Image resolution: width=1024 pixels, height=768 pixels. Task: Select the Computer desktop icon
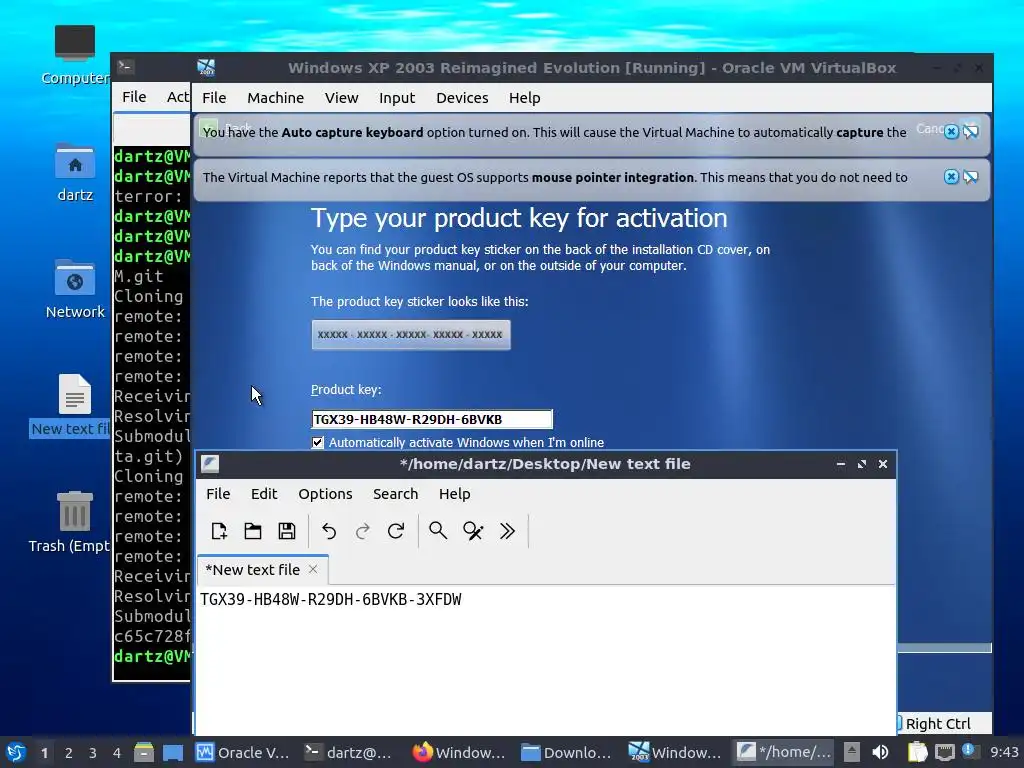[x=74, y=55]
